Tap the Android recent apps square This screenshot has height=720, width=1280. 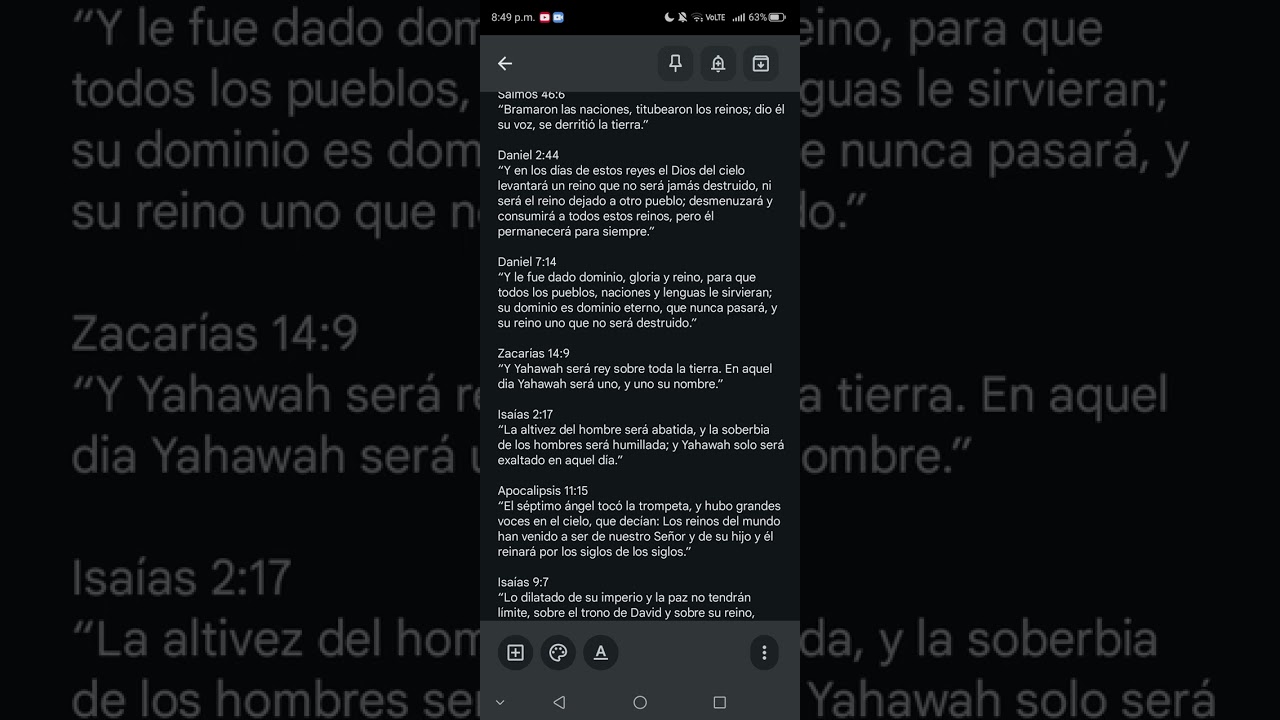pyautogui.click(x=719, y=703)
